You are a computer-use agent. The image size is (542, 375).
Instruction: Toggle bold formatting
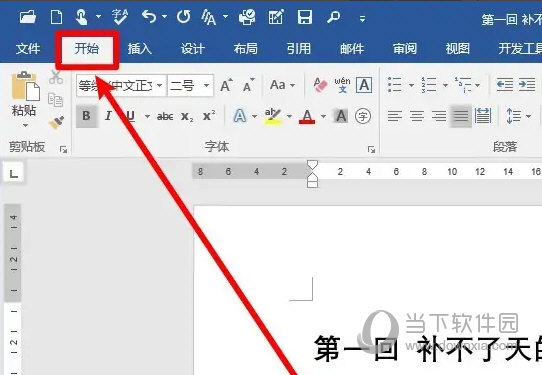(86, 116)
